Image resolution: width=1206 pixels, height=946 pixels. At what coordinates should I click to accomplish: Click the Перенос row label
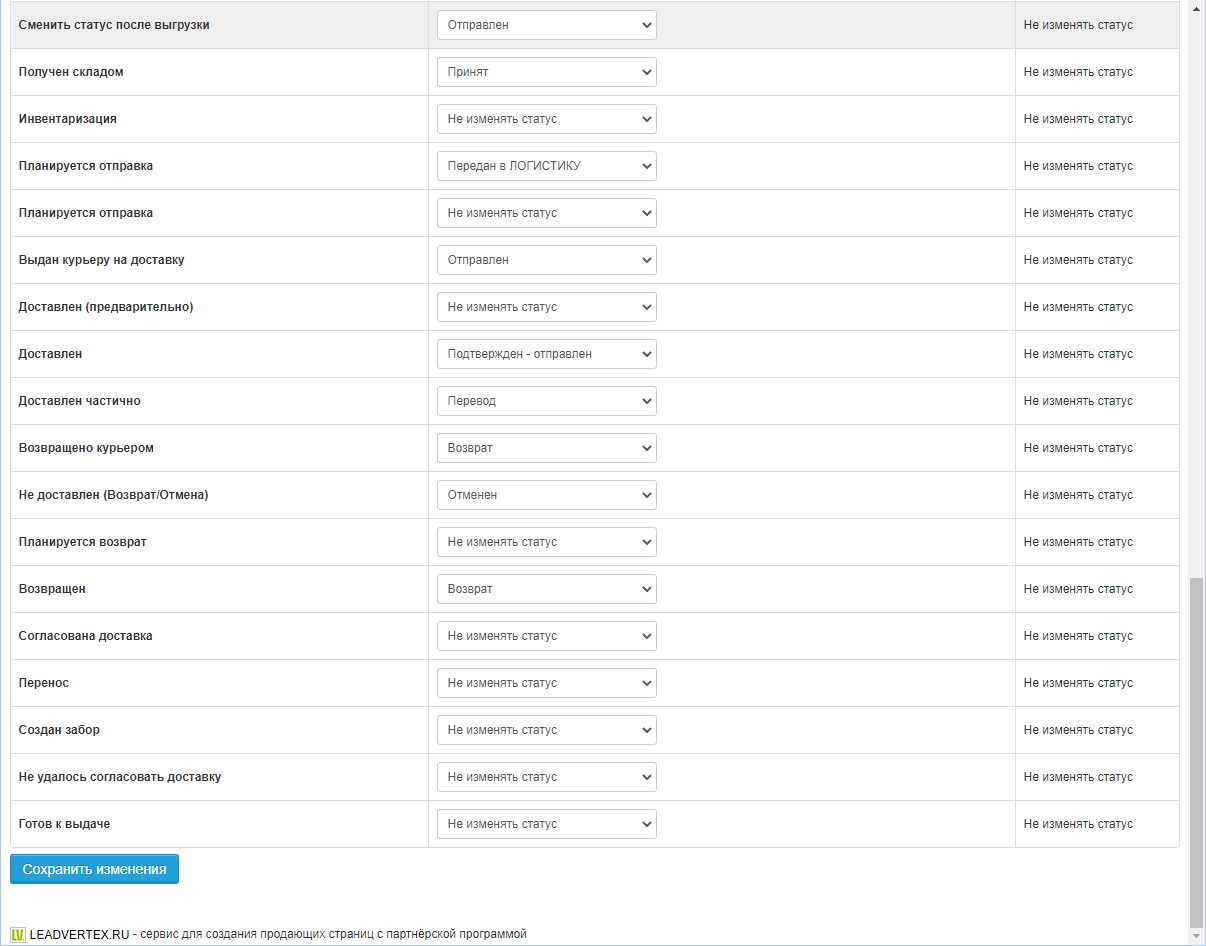[44, 683]
